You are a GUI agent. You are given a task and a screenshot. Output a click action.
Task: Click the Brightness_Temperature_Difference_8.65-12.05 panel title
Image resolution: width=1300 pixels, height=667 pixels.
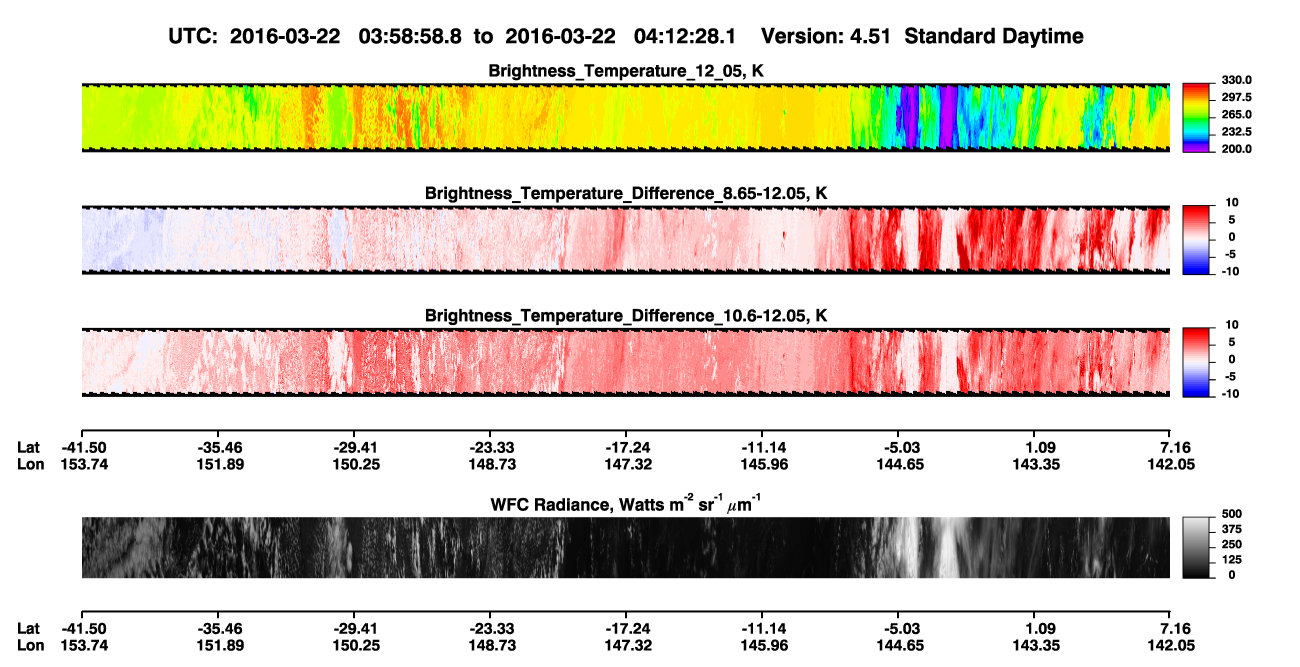pos(627,193)
